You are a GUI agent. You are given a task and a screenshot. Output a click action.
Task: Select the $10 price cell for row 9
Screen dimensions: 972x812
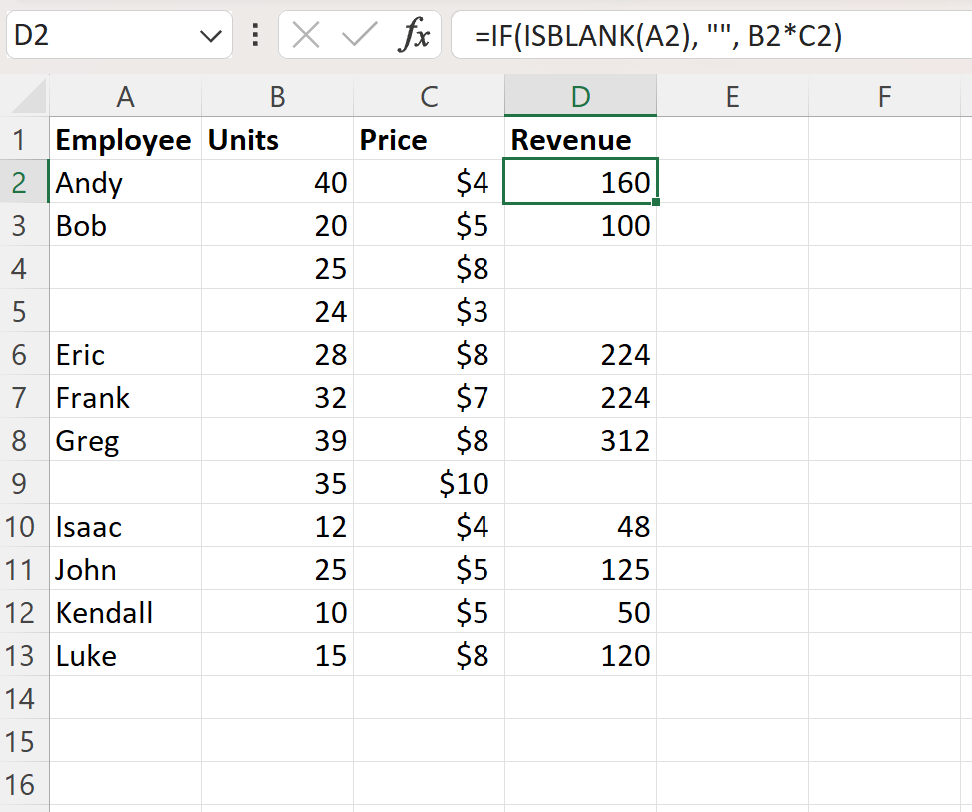pos(429,484)
